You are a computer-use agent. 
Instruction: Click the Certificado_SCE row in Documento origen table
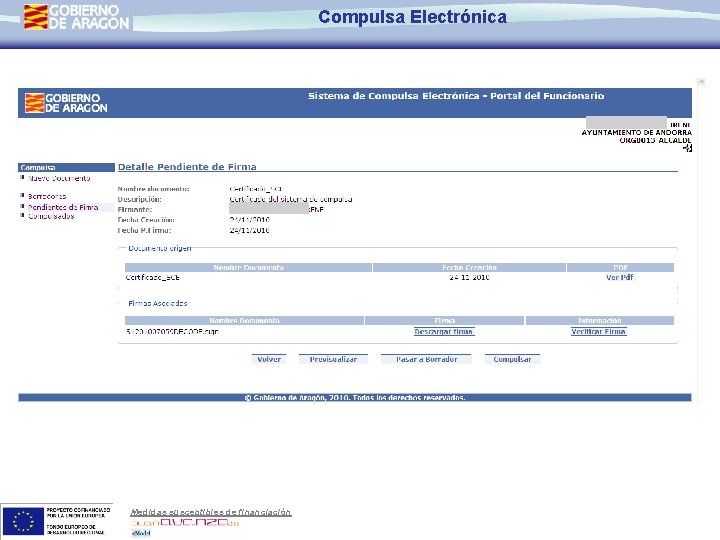click(x=399, y=277)
